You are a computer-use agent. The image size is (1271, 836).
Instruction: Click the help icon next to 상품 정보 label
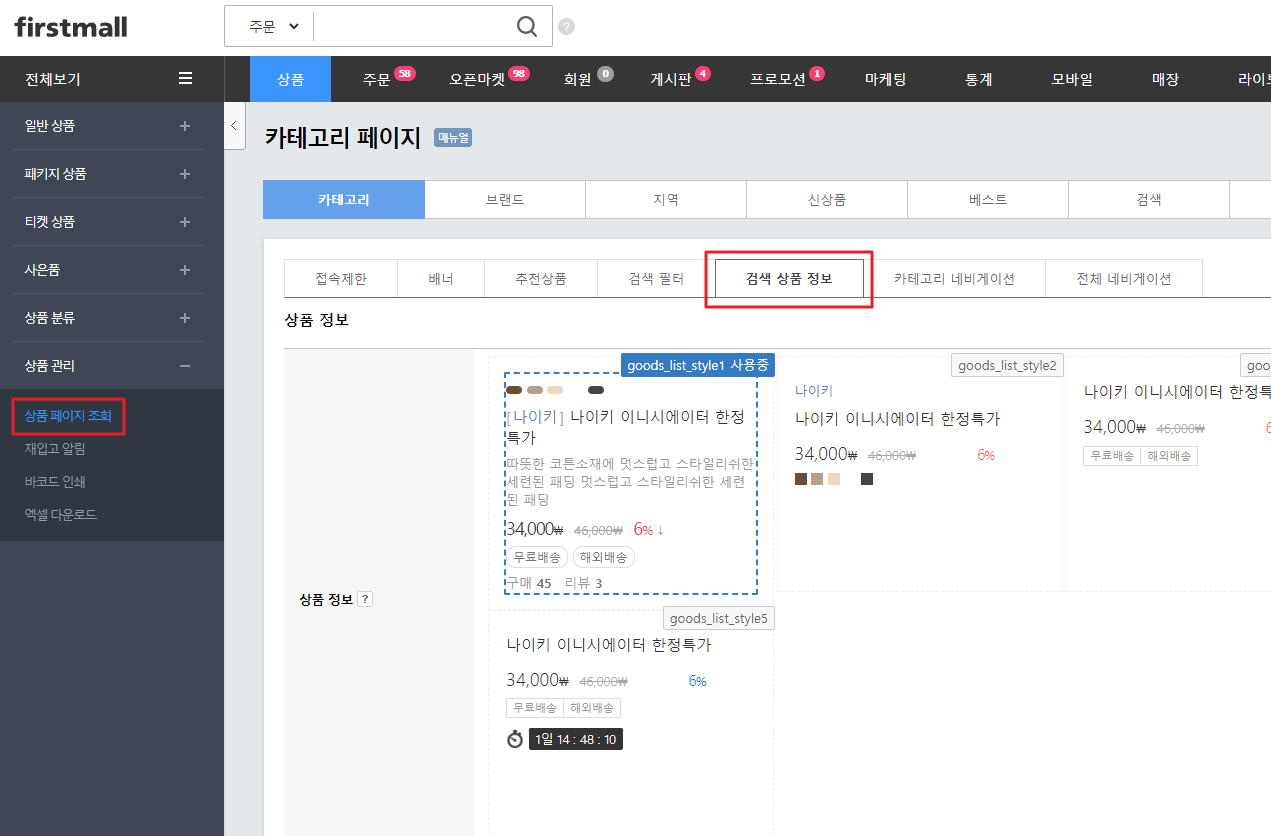tap(365, 599)
